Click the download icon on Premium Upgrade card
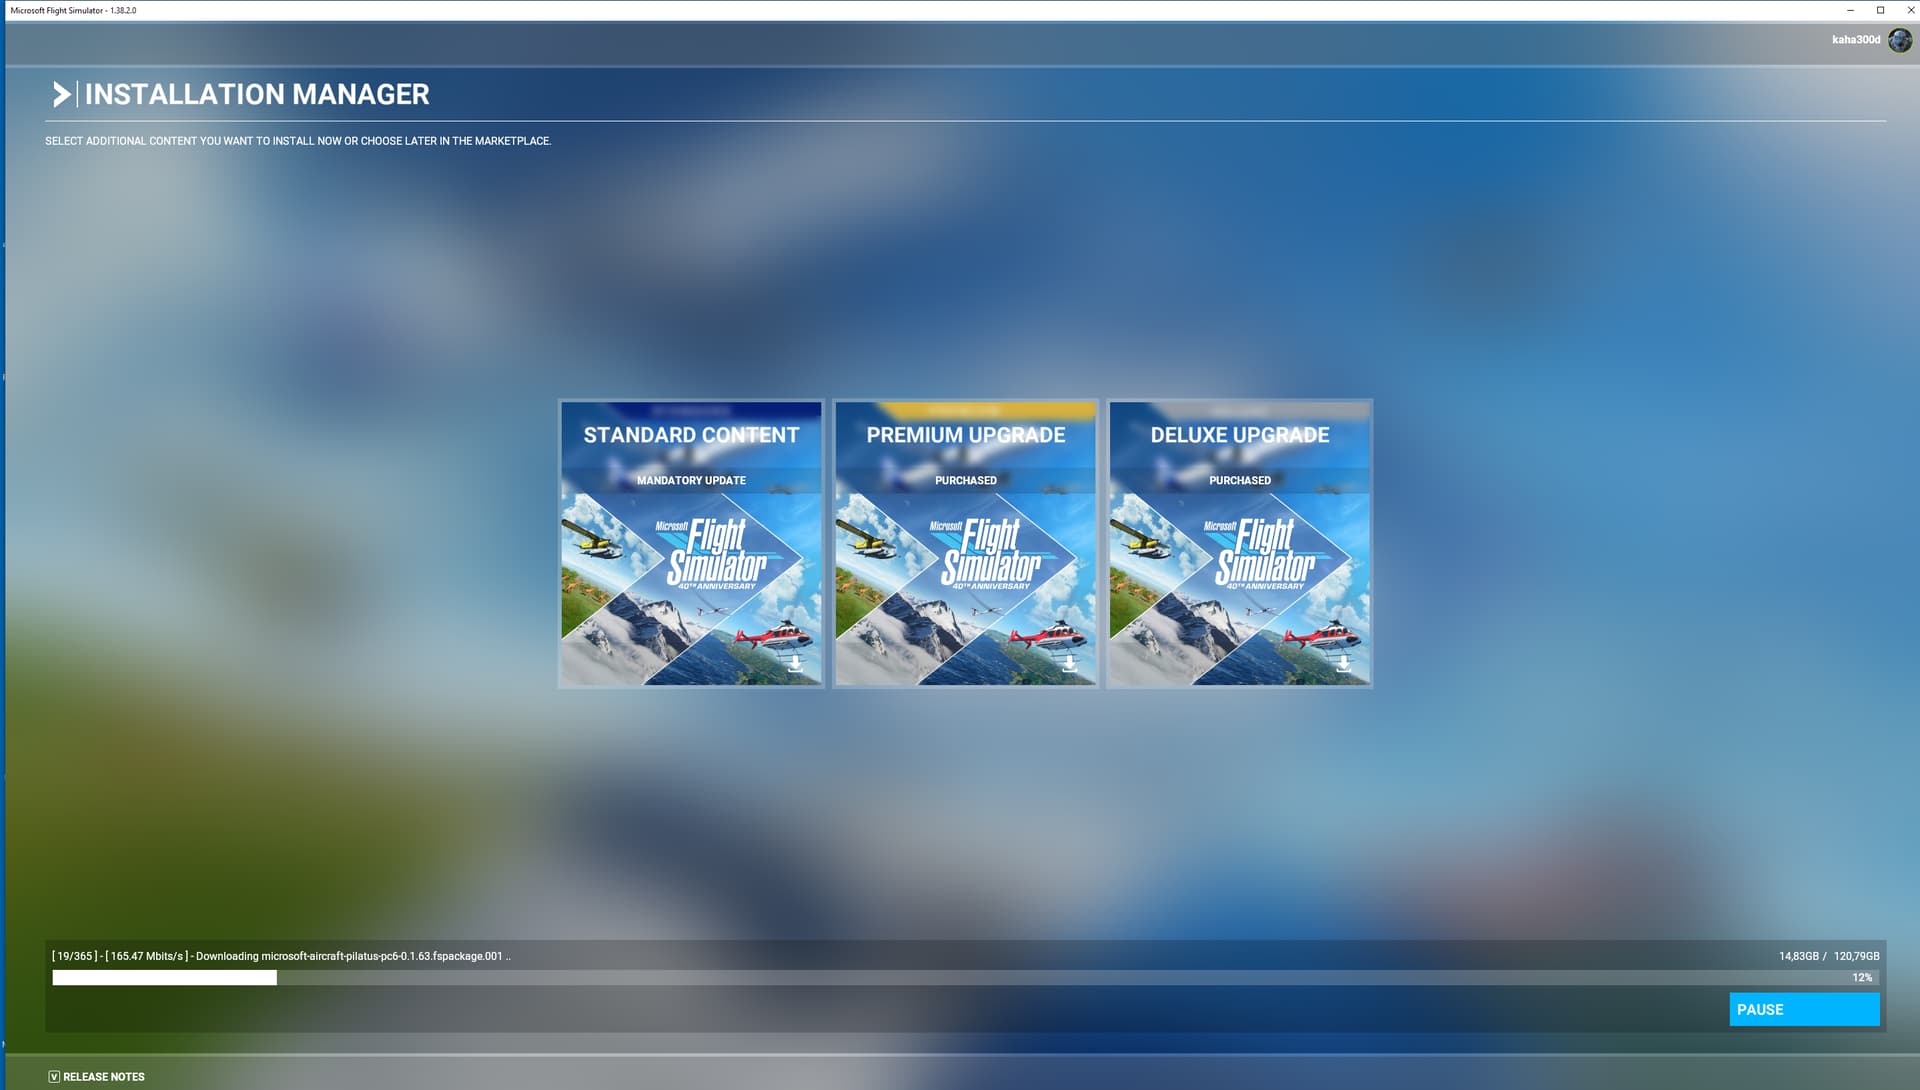This screenshot has height=1090, width=1920. 1070,663
